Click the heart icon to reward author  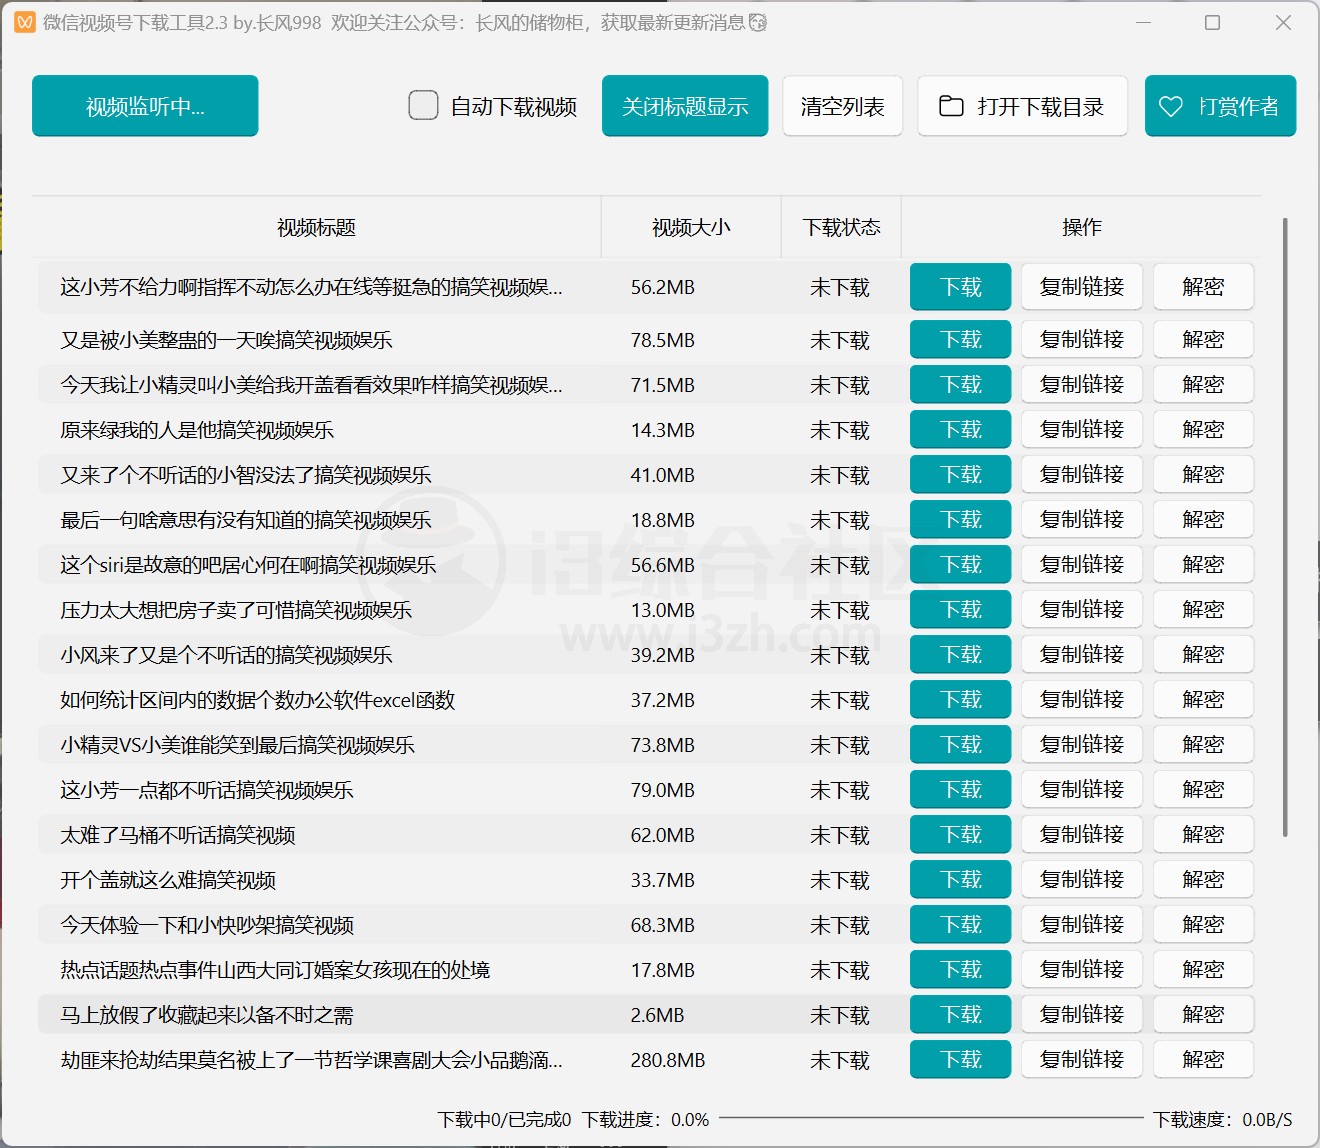coord(1170,106)
